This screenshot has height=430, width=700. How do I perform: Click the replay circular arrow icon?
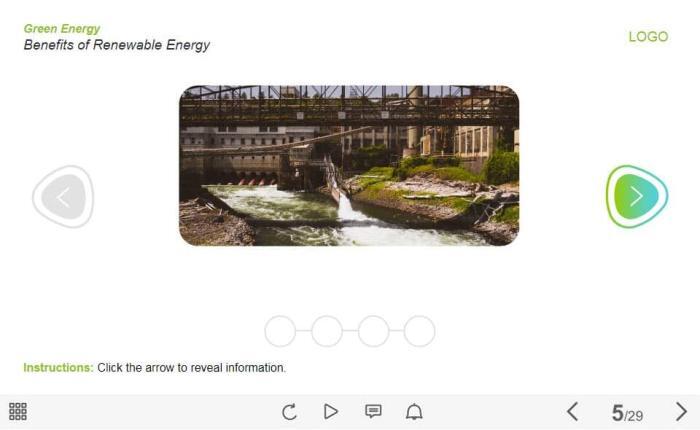click(289, 411)
